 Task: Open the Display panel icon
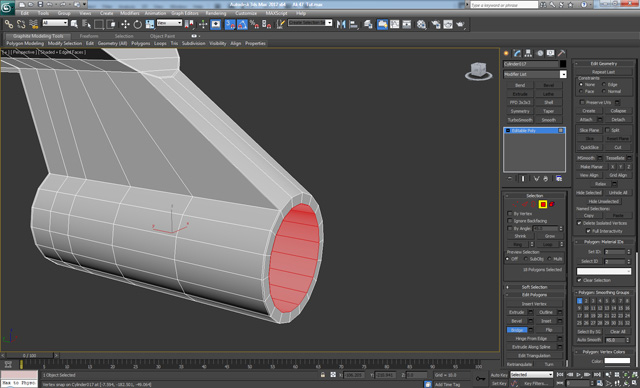point(551,53)
